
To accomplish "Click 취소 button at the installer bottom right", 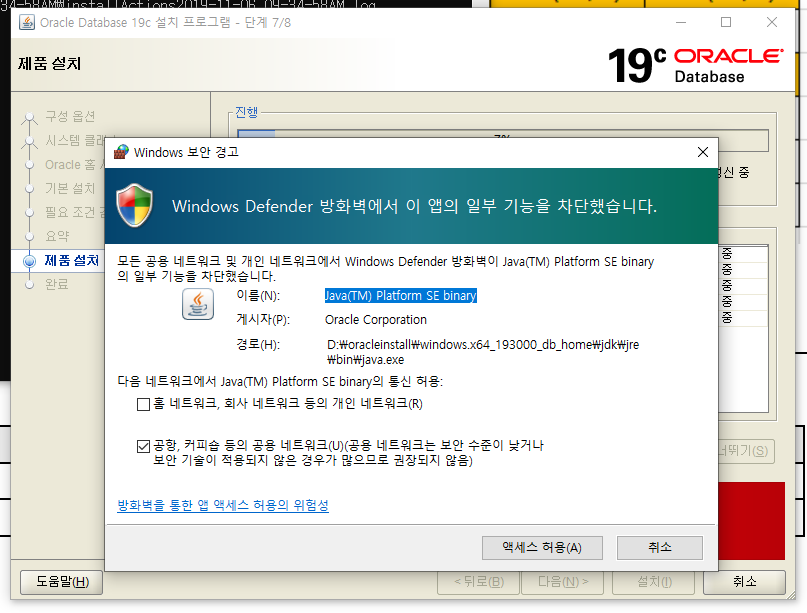I will point(744,582).
